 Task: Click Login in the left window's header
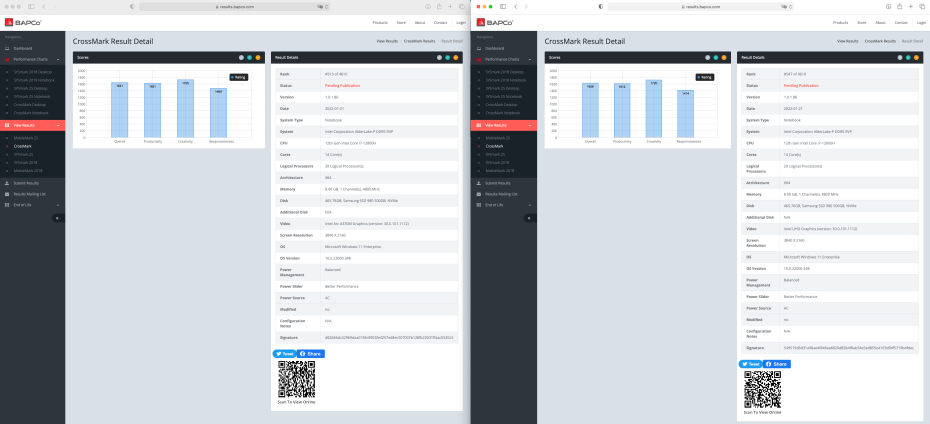click(461, 23)
